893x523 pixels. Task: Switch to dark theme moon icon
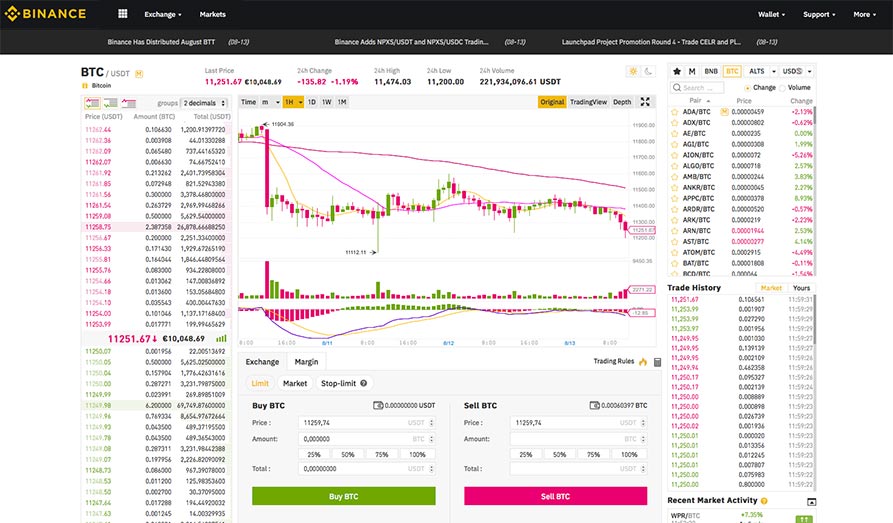(x=648, y=71)
